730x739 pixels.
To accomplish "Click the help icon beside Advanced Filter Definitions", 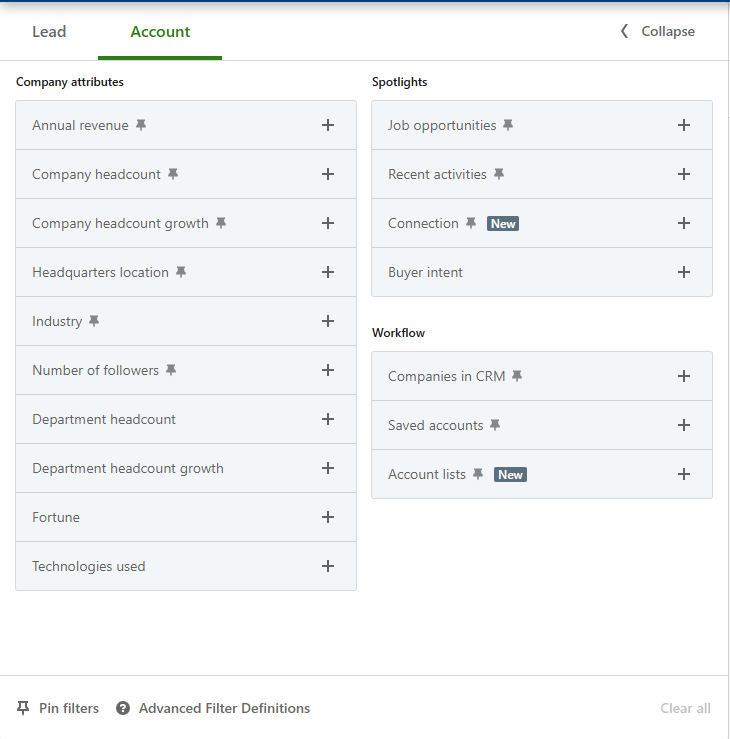I will click(123, 708).
